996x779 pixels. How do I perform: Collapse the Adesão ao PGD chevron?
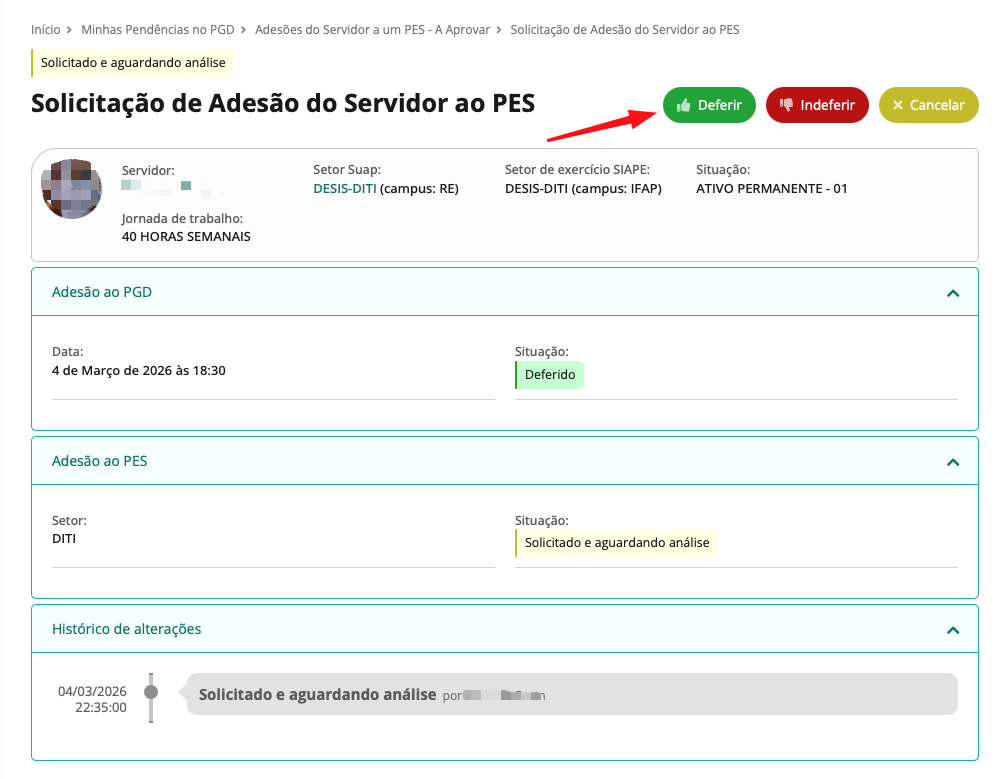point(952,293)
